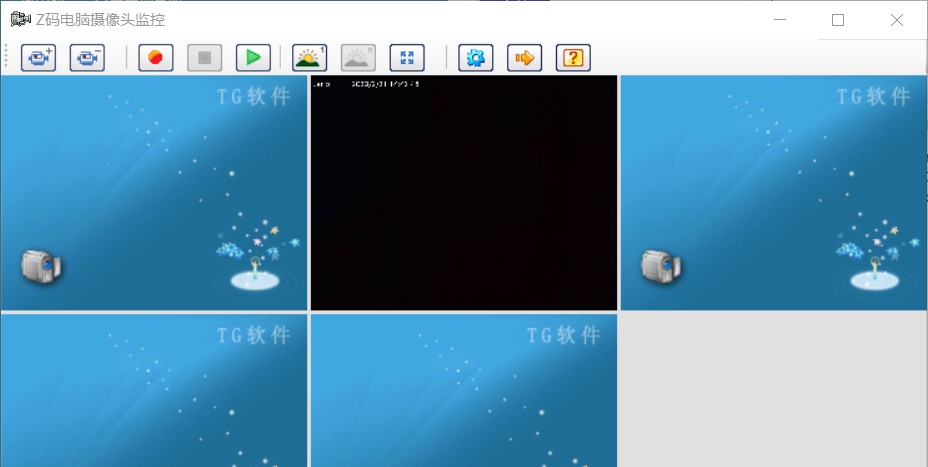This screenshot has width=928, height=467.
Task: Start playback with the green play arrow
Action: tap(253, 58)
